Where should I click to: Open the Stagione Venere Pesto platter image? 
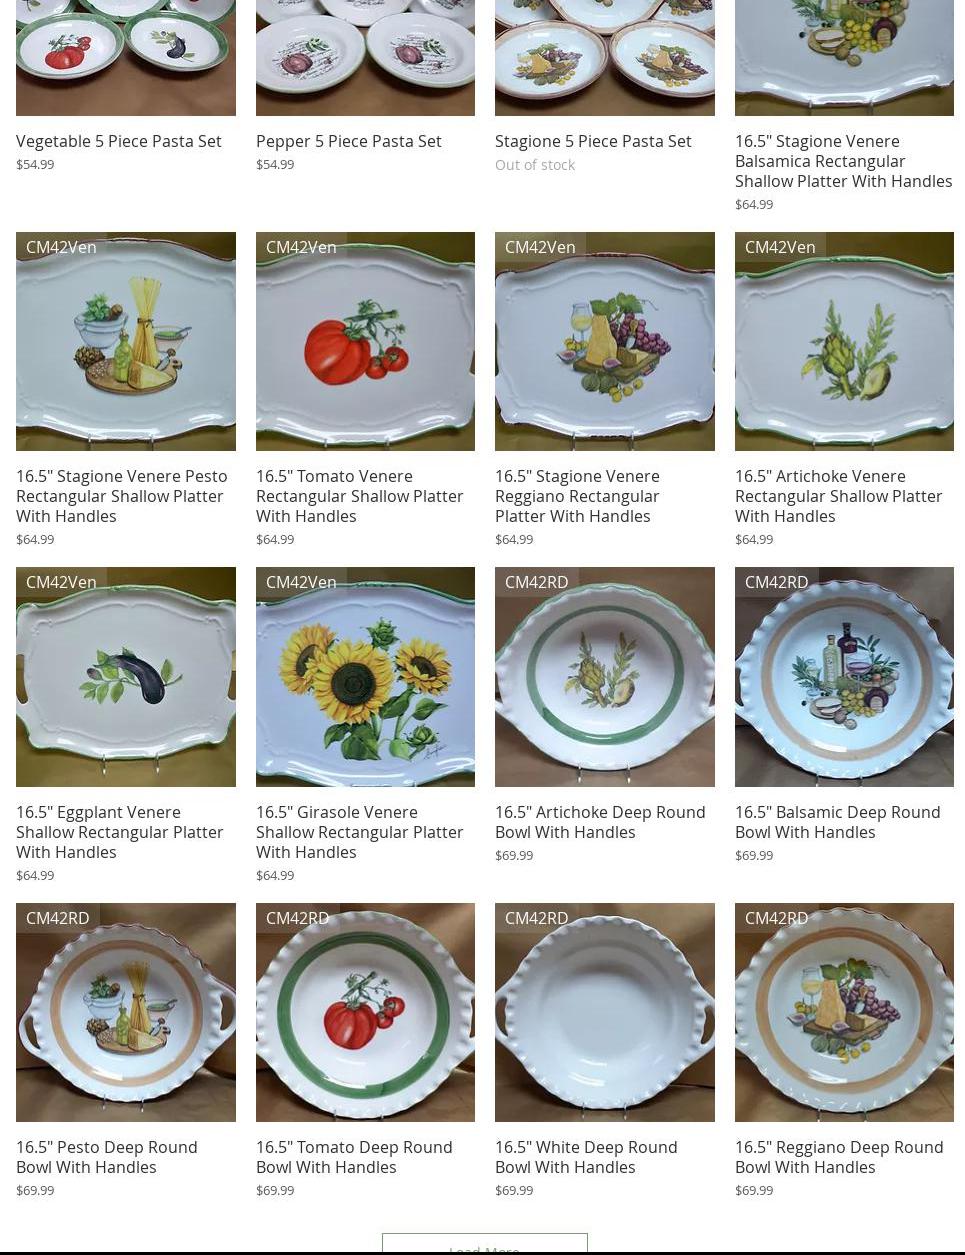coord(126,341)
